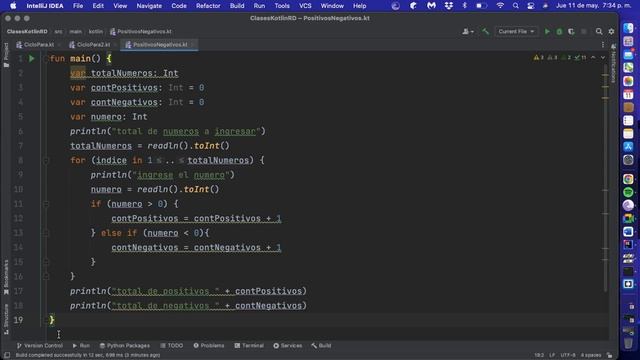Image resolution: width=640 pixels, height=360 pixels.
Task: Open the Code With Me user icon
Action: [467, 31]
